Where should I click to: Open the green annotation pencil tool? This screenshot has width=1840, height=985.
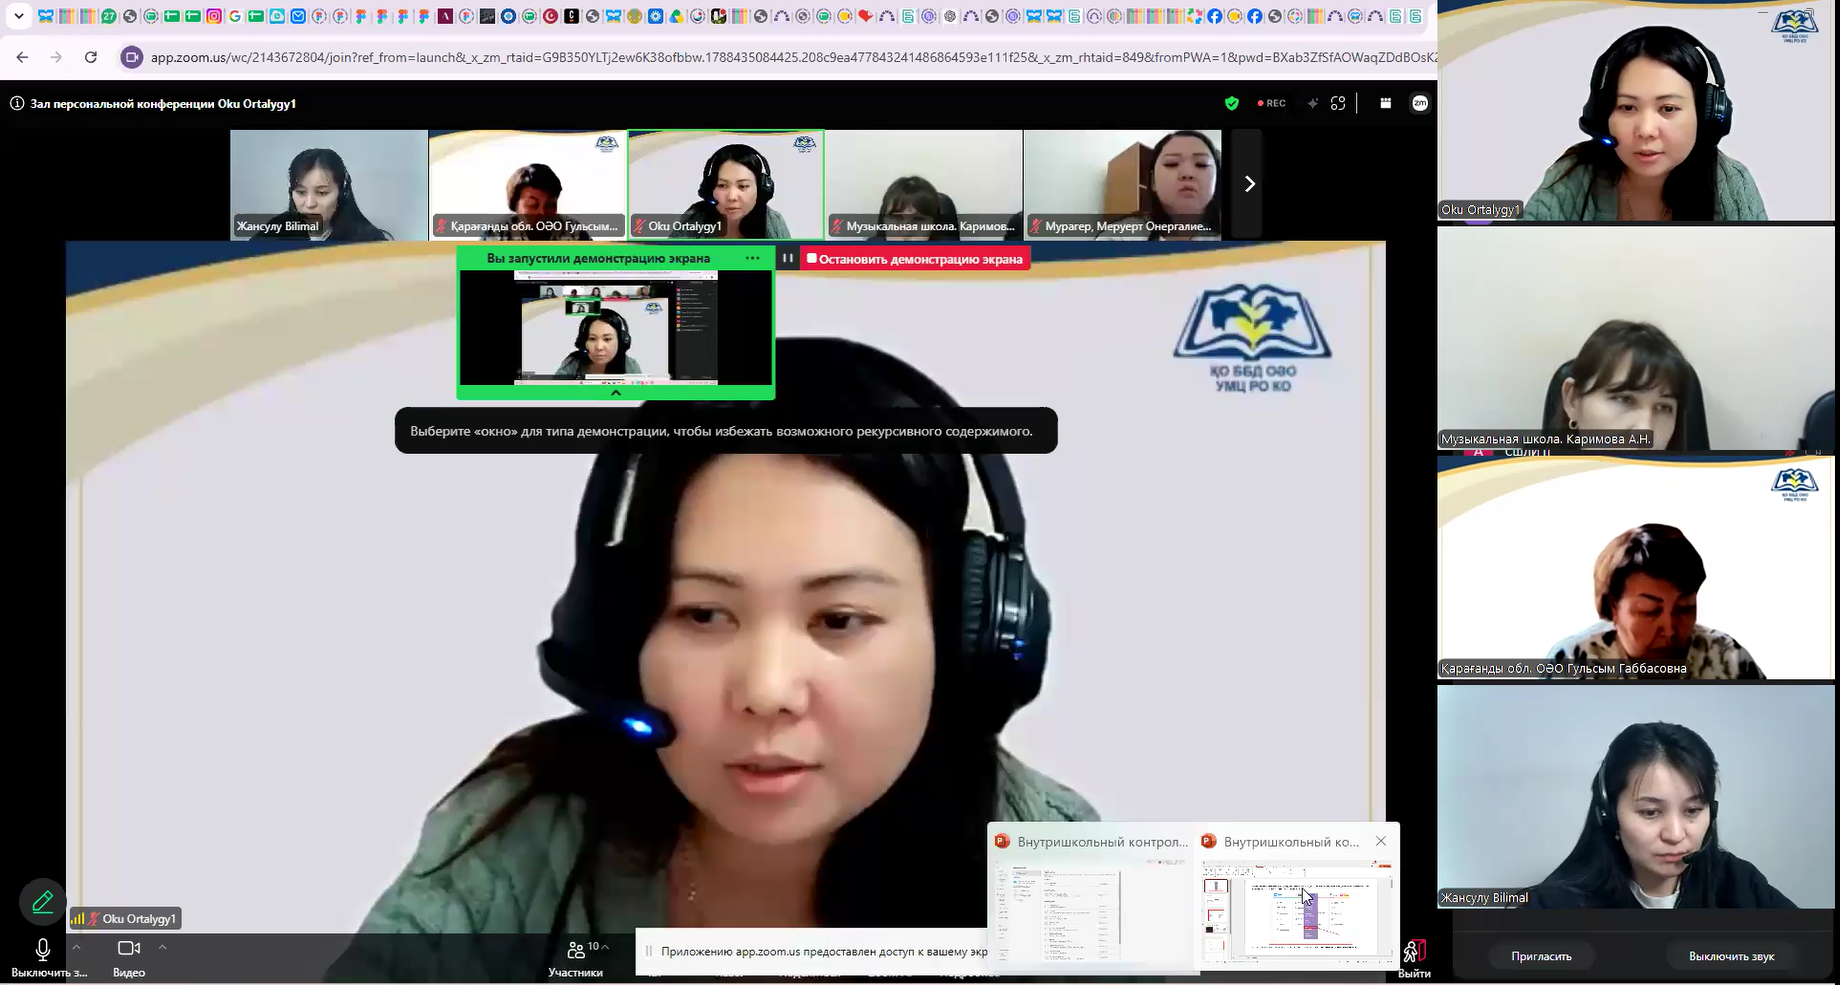42,902
